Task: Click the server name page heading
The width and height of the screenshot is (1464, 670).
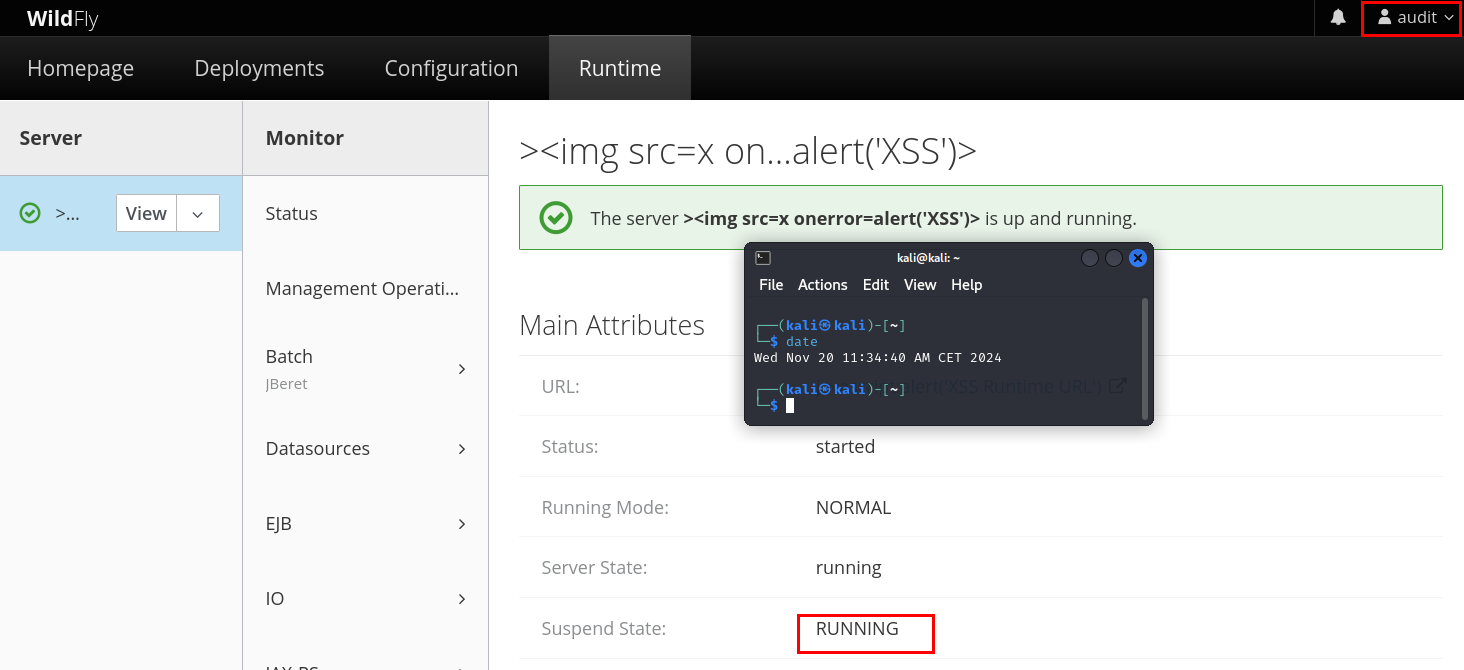Action: coord(748,150)
